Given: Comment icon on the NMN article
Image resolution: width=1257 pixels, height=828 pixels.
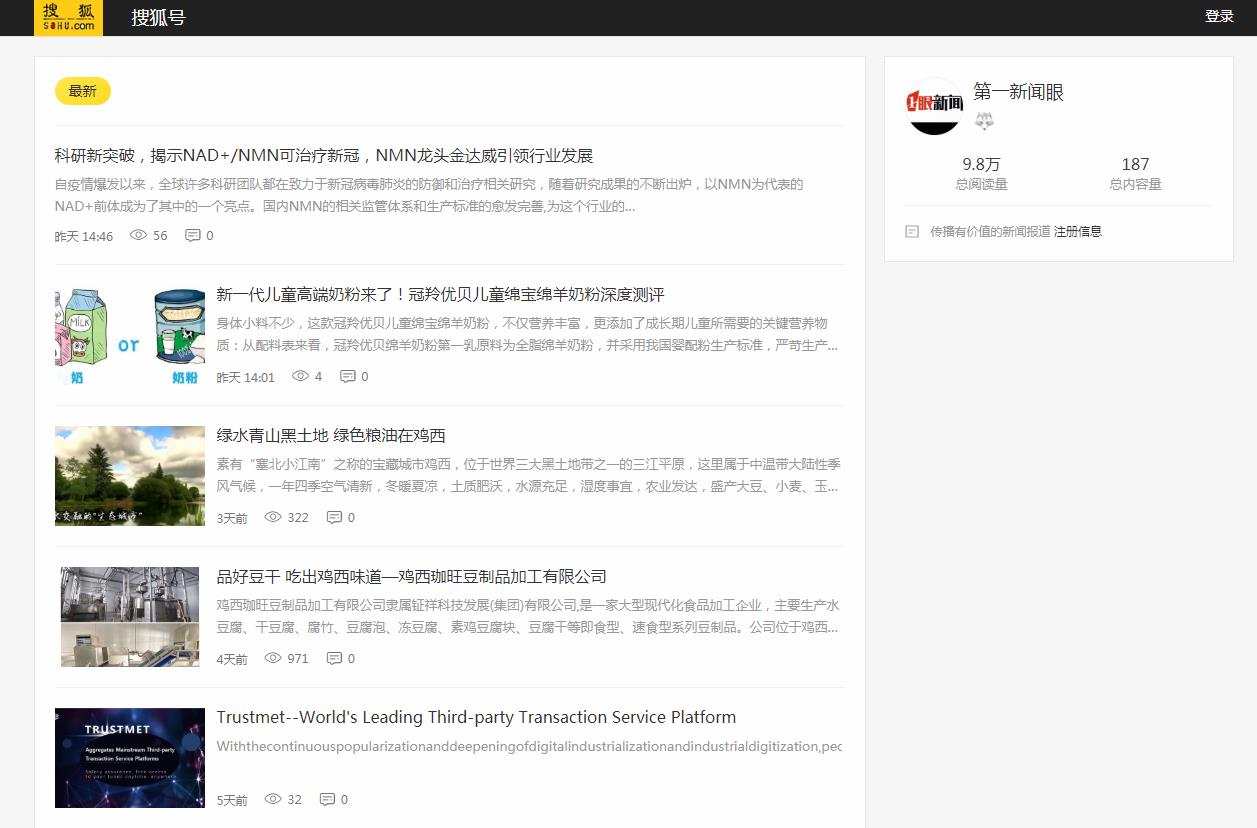Looking at the screenshot, I should (x=192, y=236).
